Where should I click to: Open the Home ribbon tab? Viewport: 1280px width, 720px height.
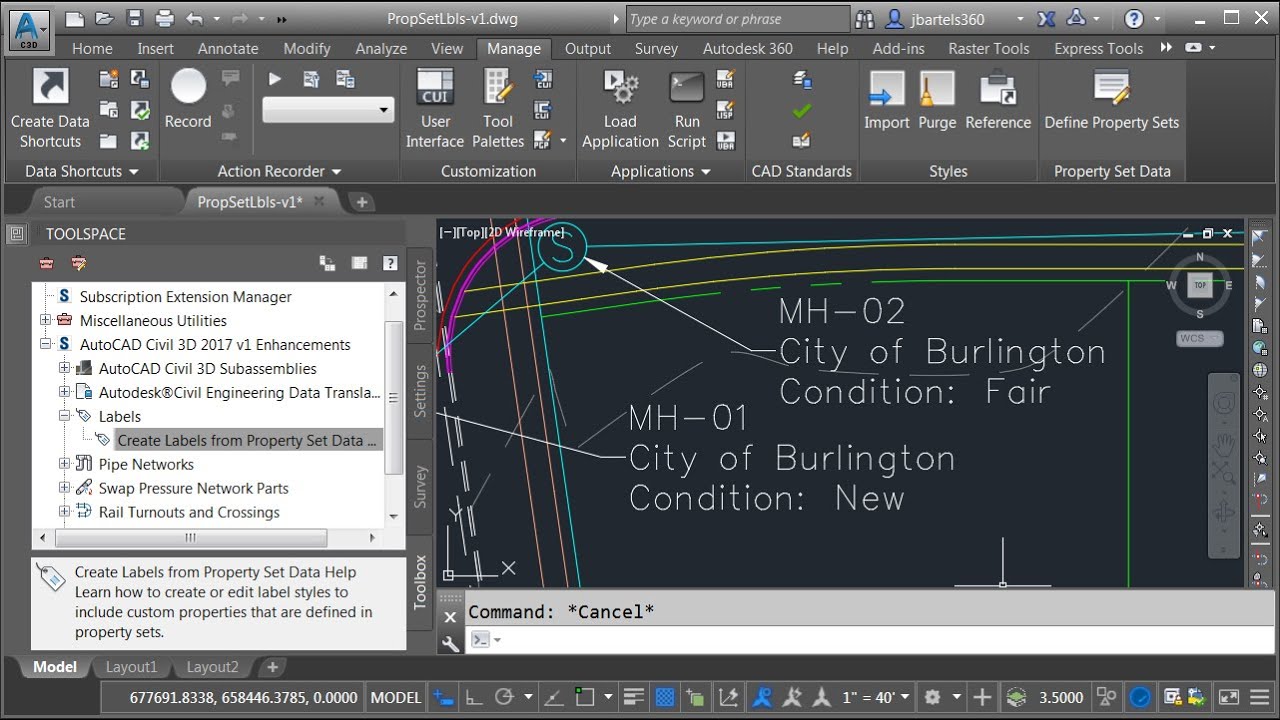point(92,48)
